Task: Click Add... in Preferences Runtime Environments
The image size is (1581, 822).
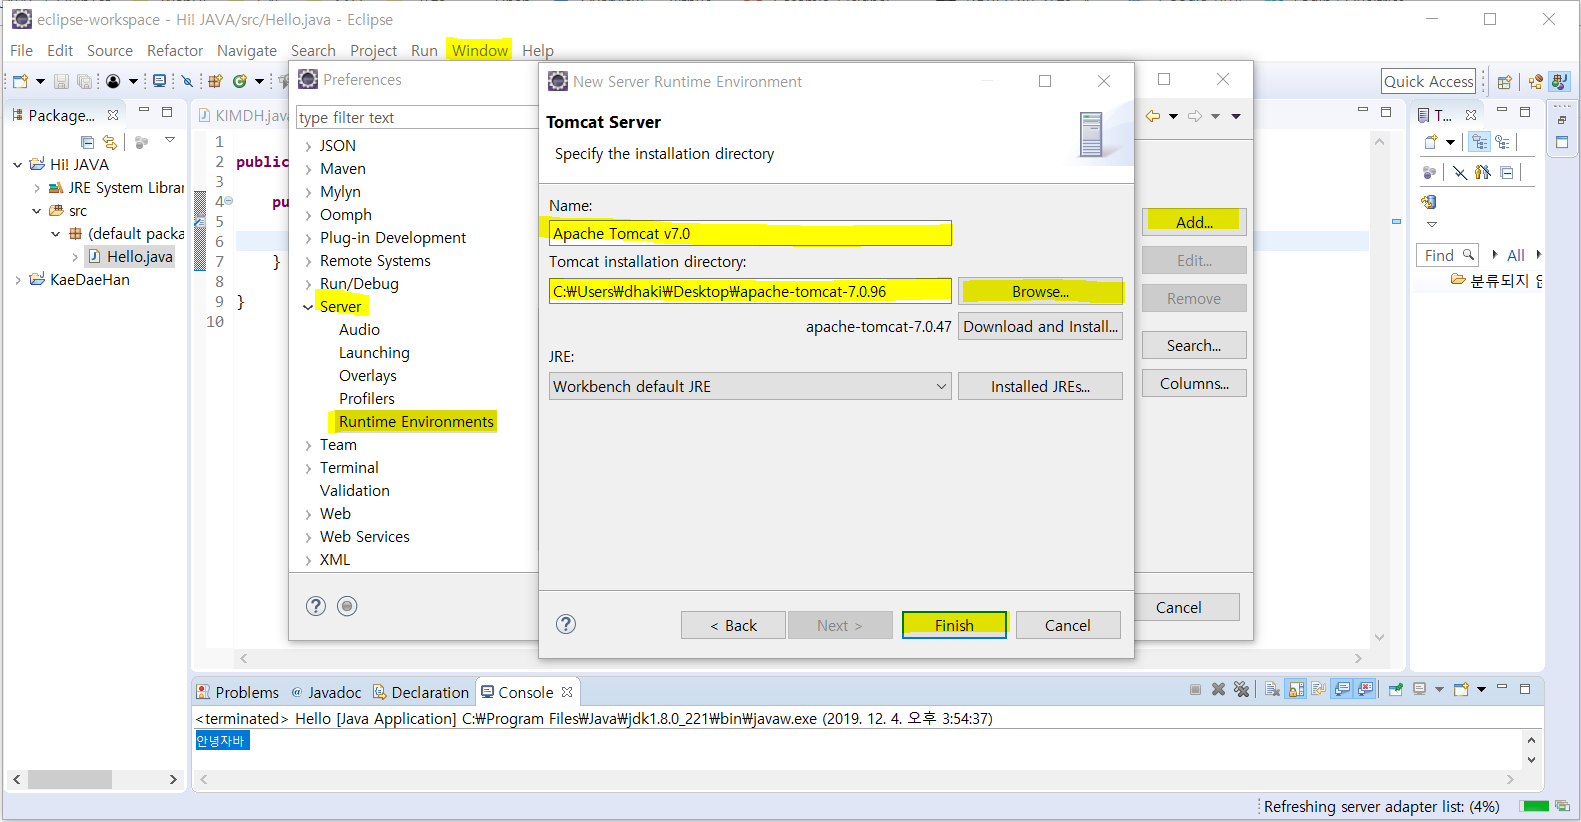Action: [1194, 222]
